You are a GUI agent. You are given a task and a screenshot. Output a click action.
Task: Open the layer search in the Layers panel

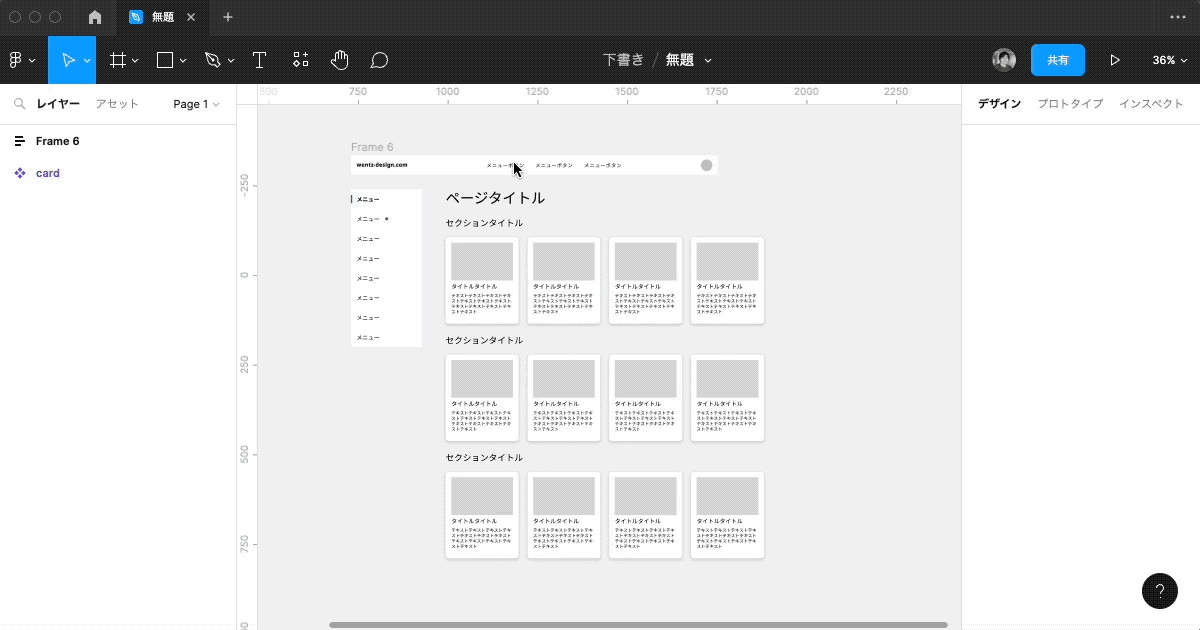(x=19, y=103)
